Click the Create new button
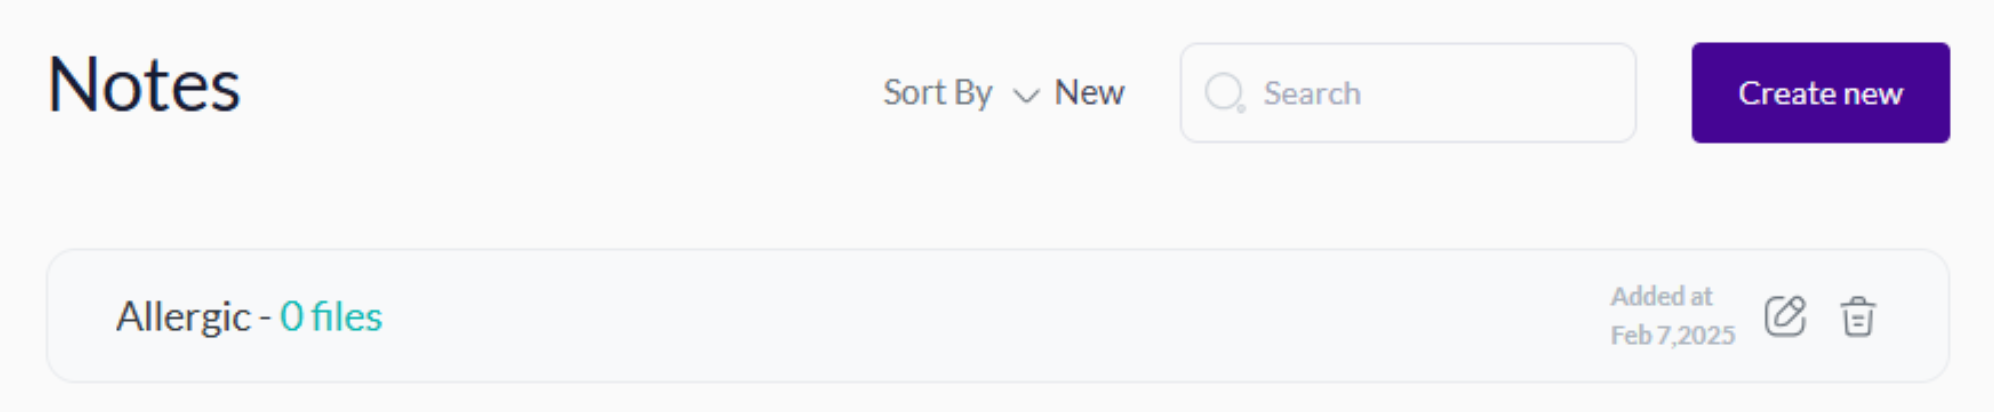Viewport: 1994px width, 412px height. 1820,93
